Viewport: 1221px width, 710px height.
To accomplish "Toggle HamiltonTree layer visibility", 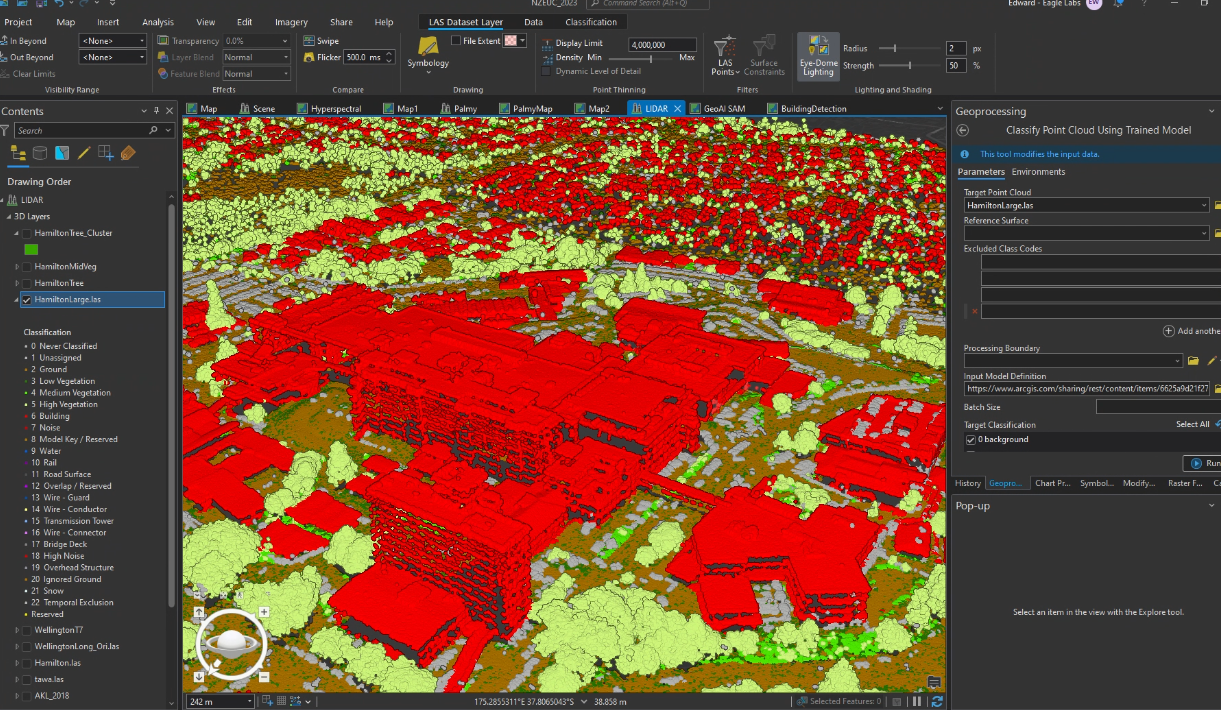I will [x=27, y=284].
